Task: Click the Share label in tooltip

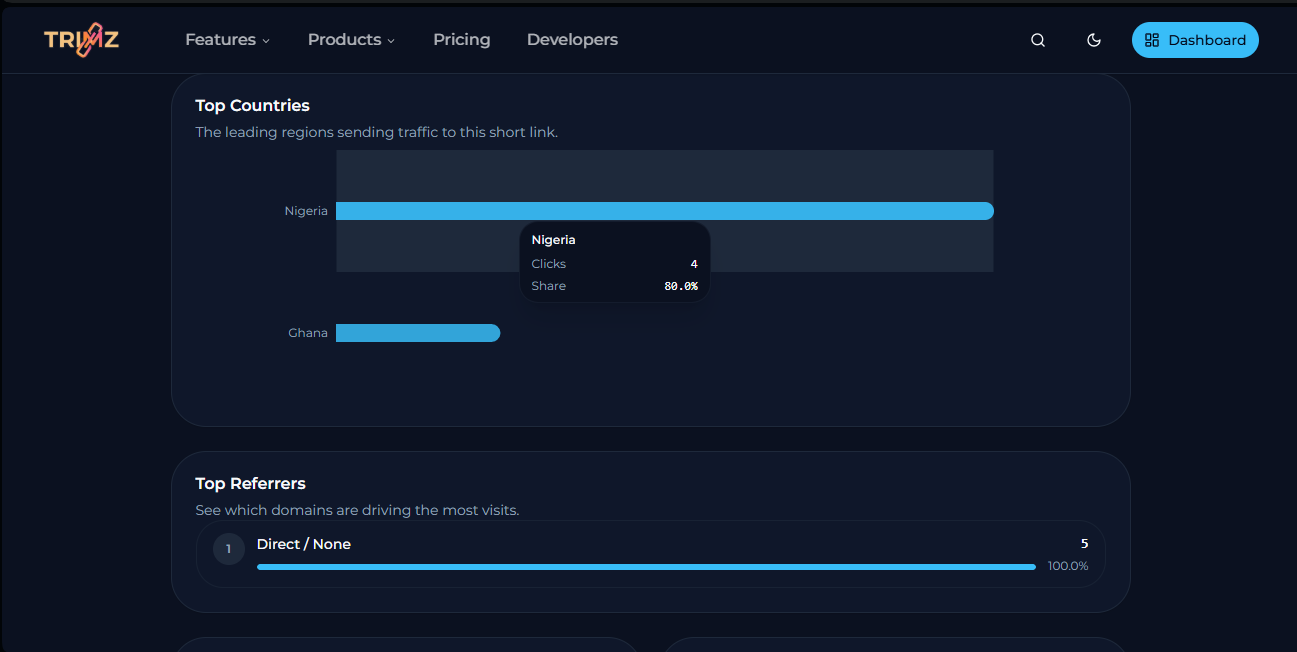Action: coord(549,286)
